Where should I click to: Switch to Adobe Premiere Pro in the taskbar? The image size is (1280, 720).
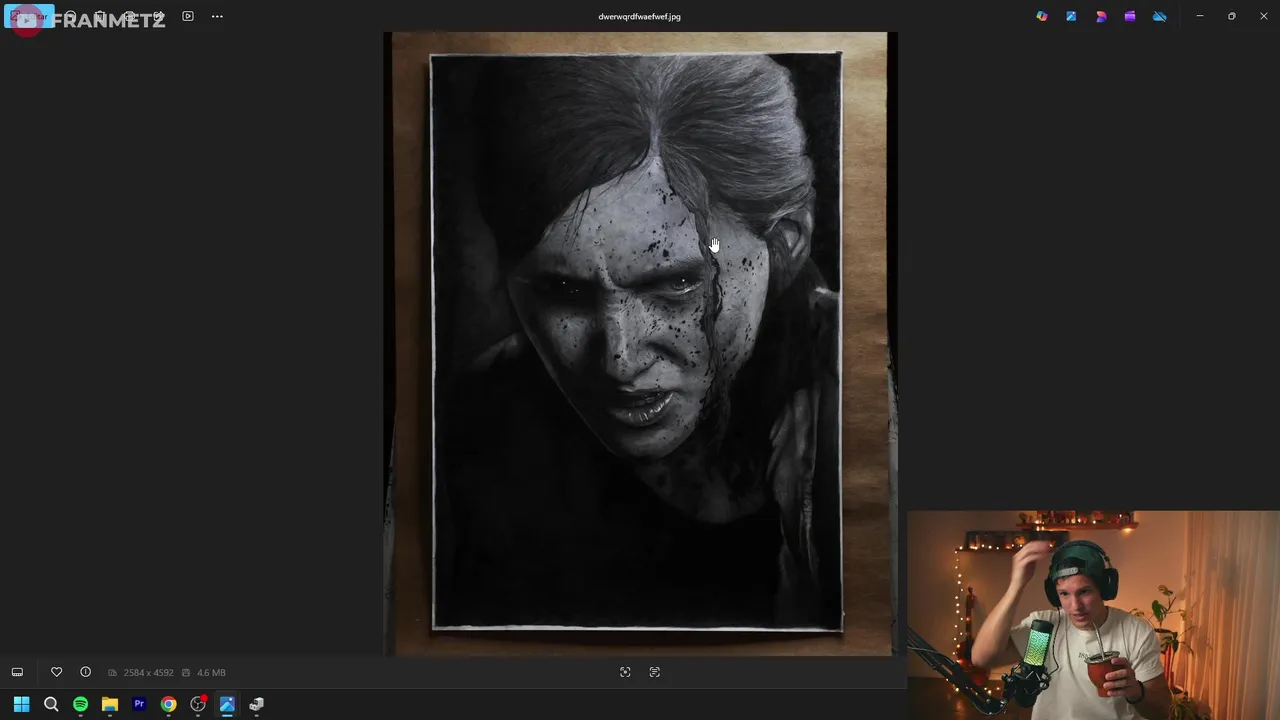click(139, 704)
